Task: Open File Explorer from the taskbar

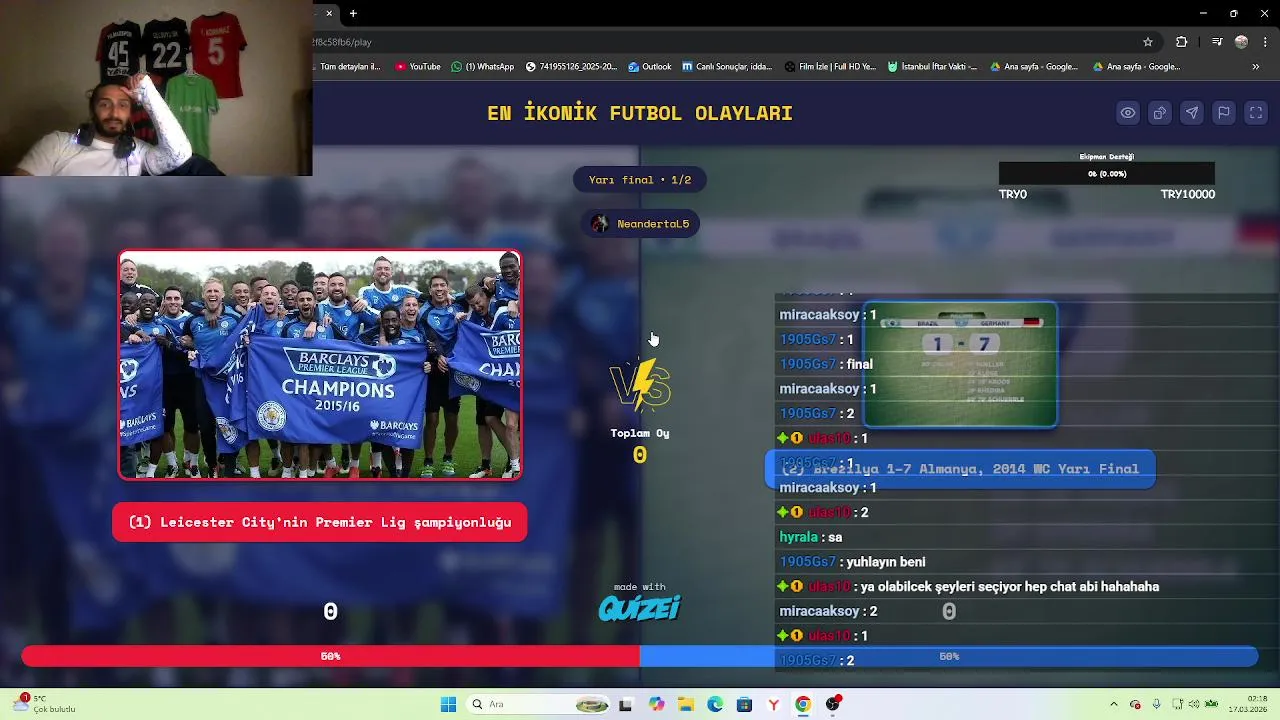Action: (686, 704)
